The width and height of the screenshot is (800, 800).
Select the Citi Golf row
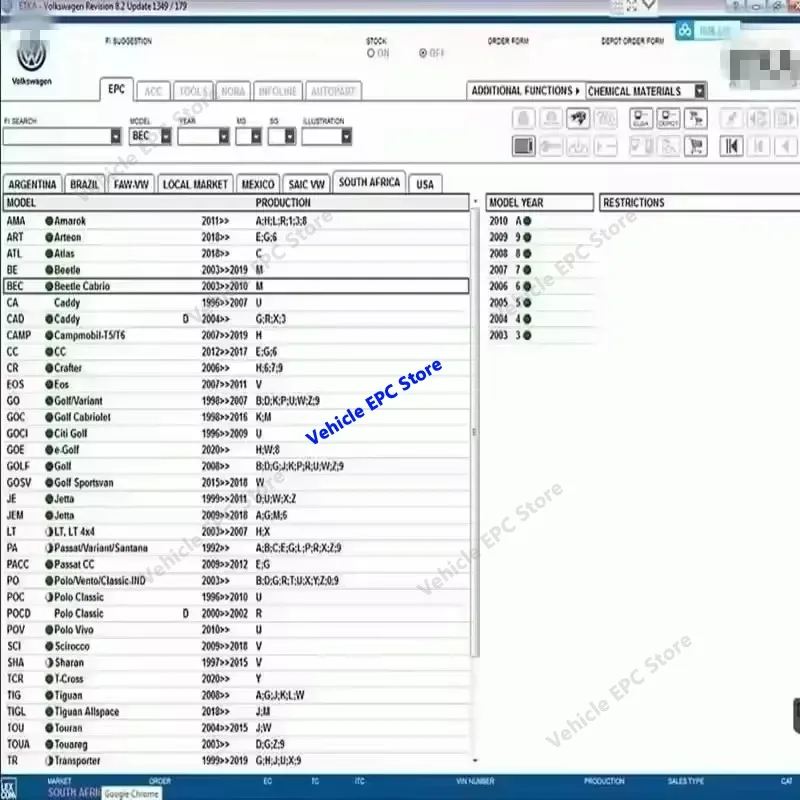(236, 433)
